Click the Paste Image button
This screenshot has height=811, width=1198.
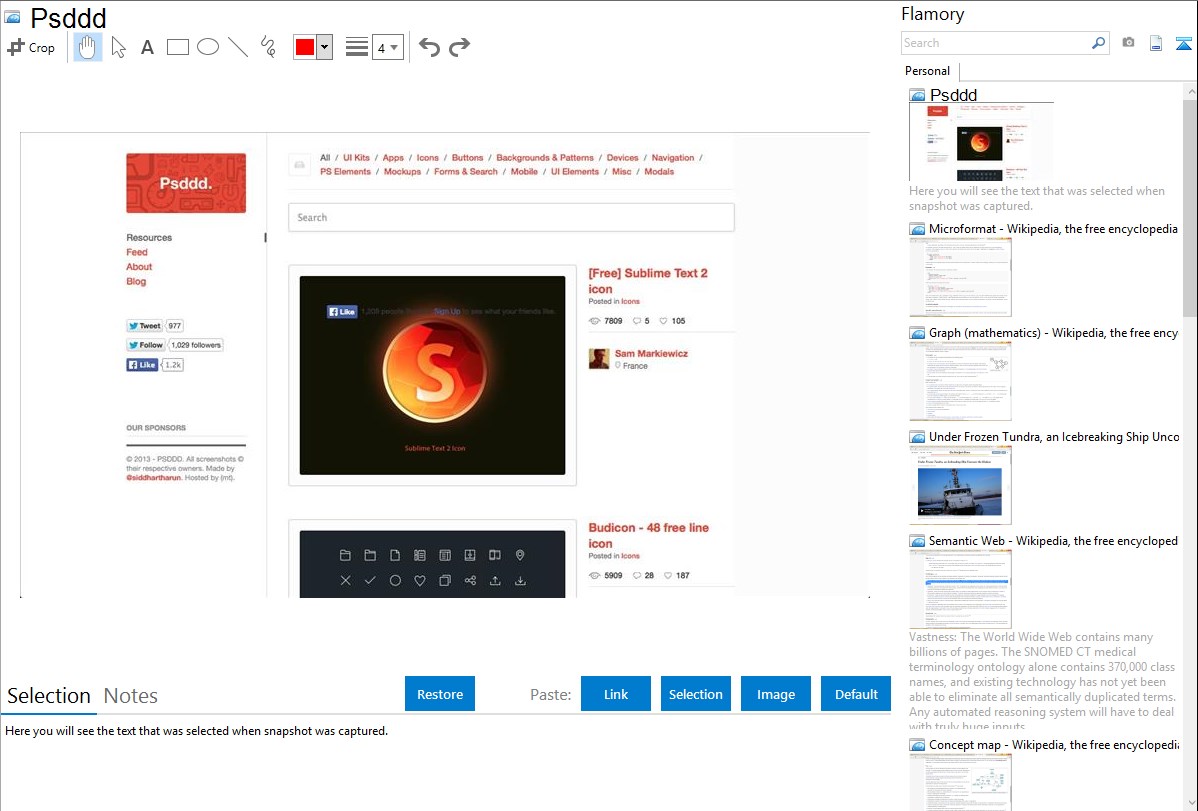point(775,694)
